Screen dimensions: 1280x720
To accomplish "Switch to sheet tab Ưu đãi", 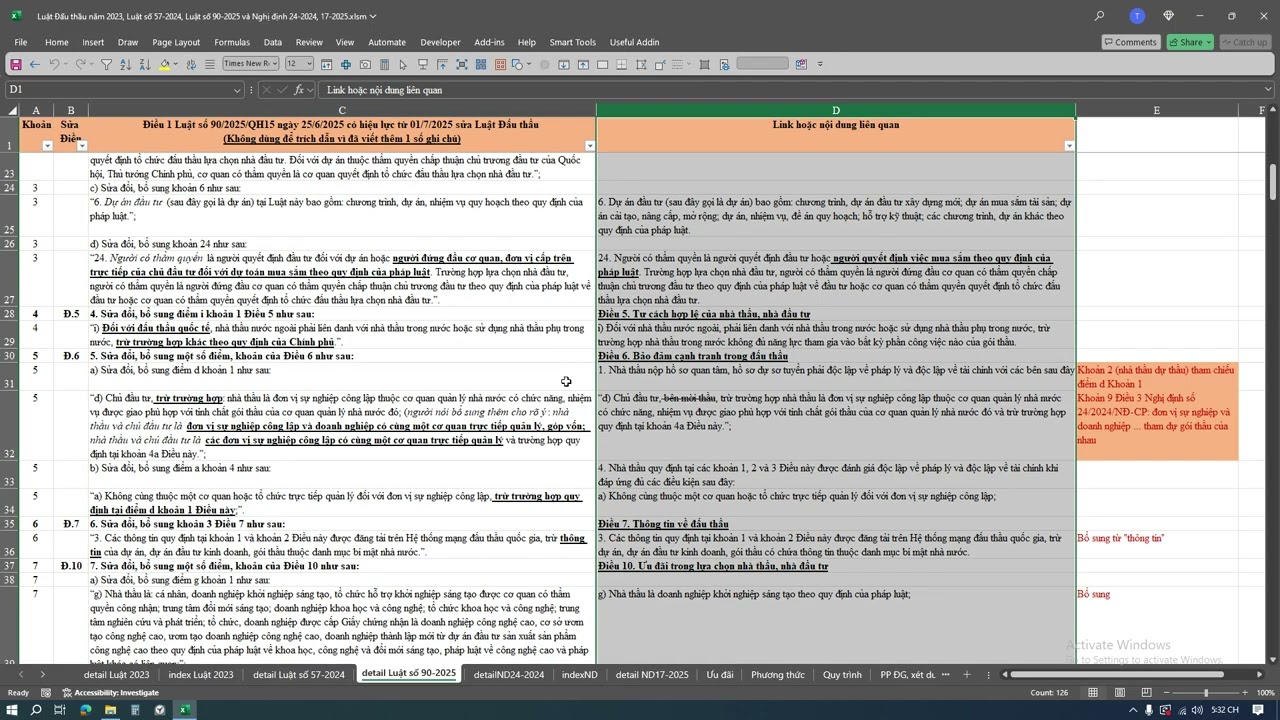I will (x=720, y=675).
